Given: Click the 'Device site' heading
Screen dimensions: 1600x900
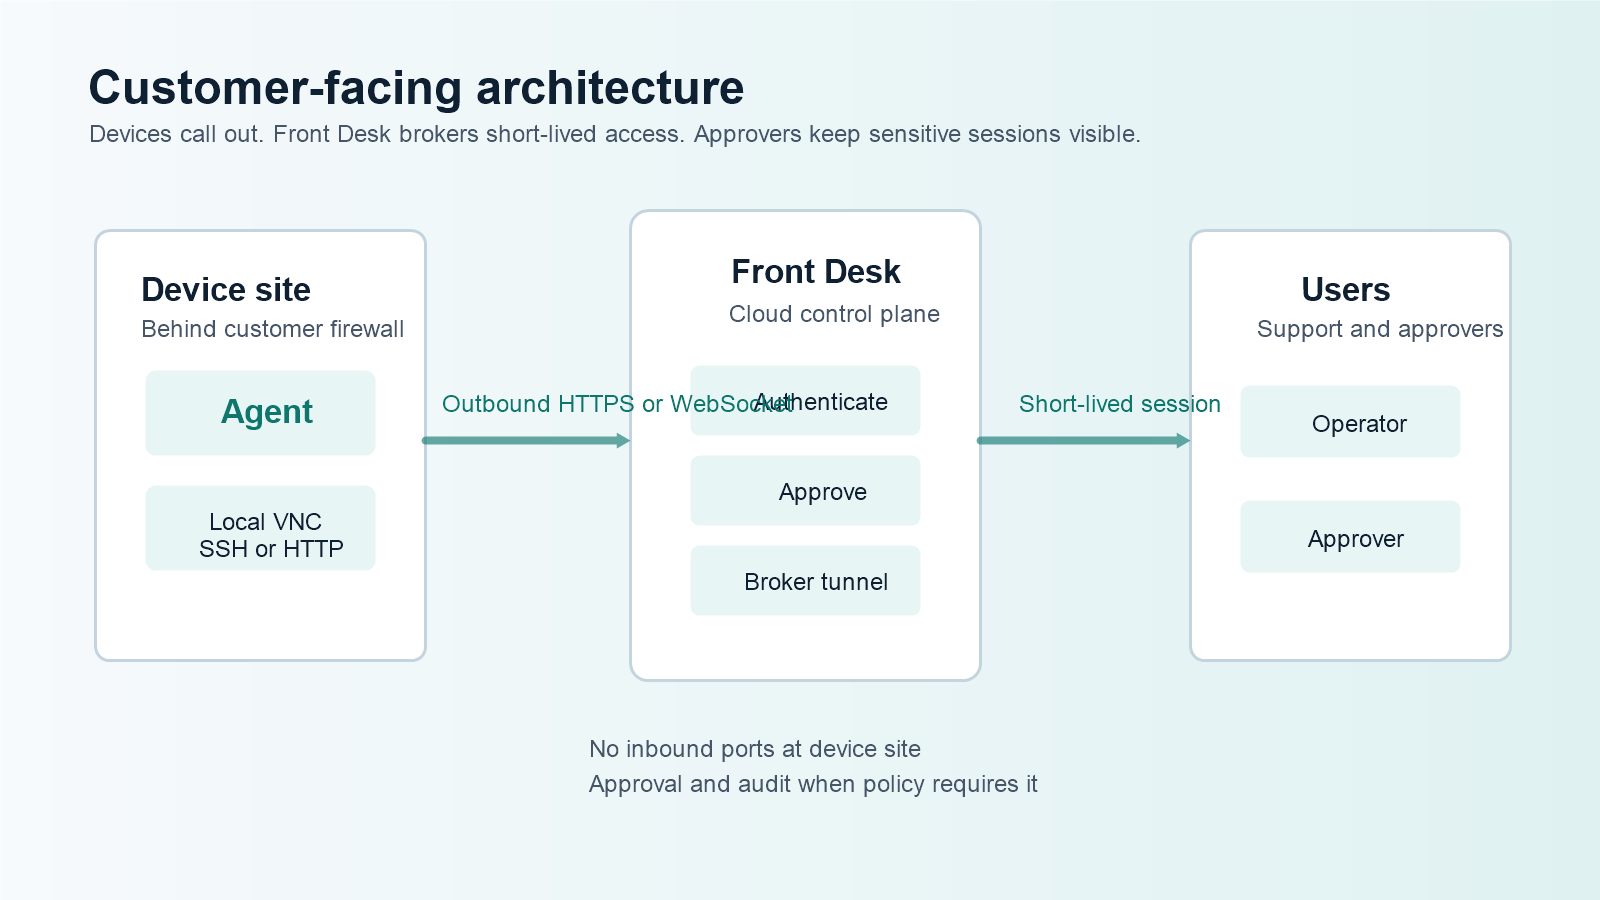Looking at the screenshot, I should [226, 290].
